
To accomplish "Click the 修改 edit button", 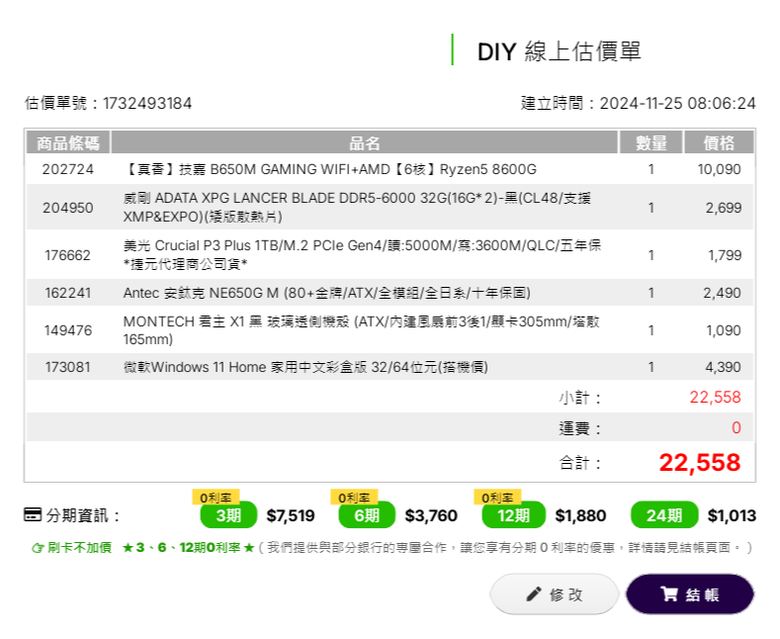I will point(554,594).
